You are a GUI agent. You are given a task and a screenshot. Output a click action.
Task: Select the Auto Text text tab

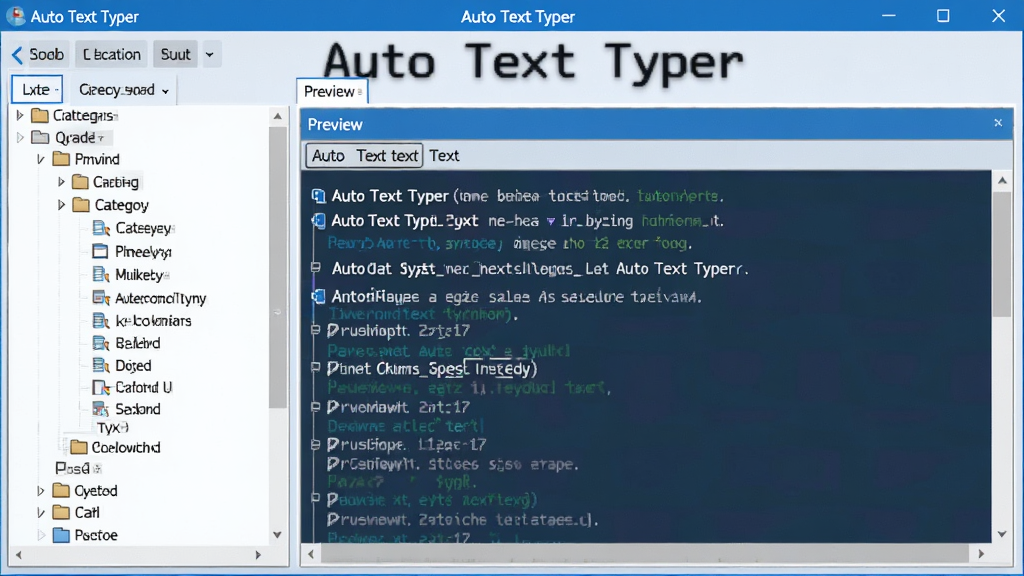tap(364, 155)
